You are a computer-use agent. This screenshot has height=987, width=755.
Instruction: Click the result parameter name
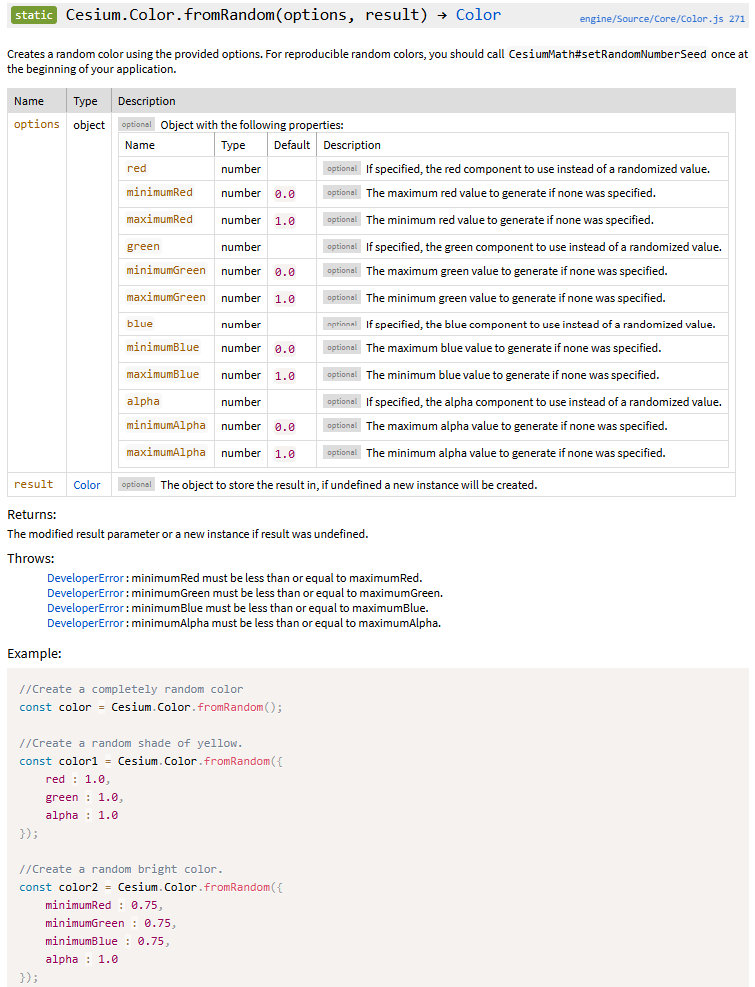33,484
